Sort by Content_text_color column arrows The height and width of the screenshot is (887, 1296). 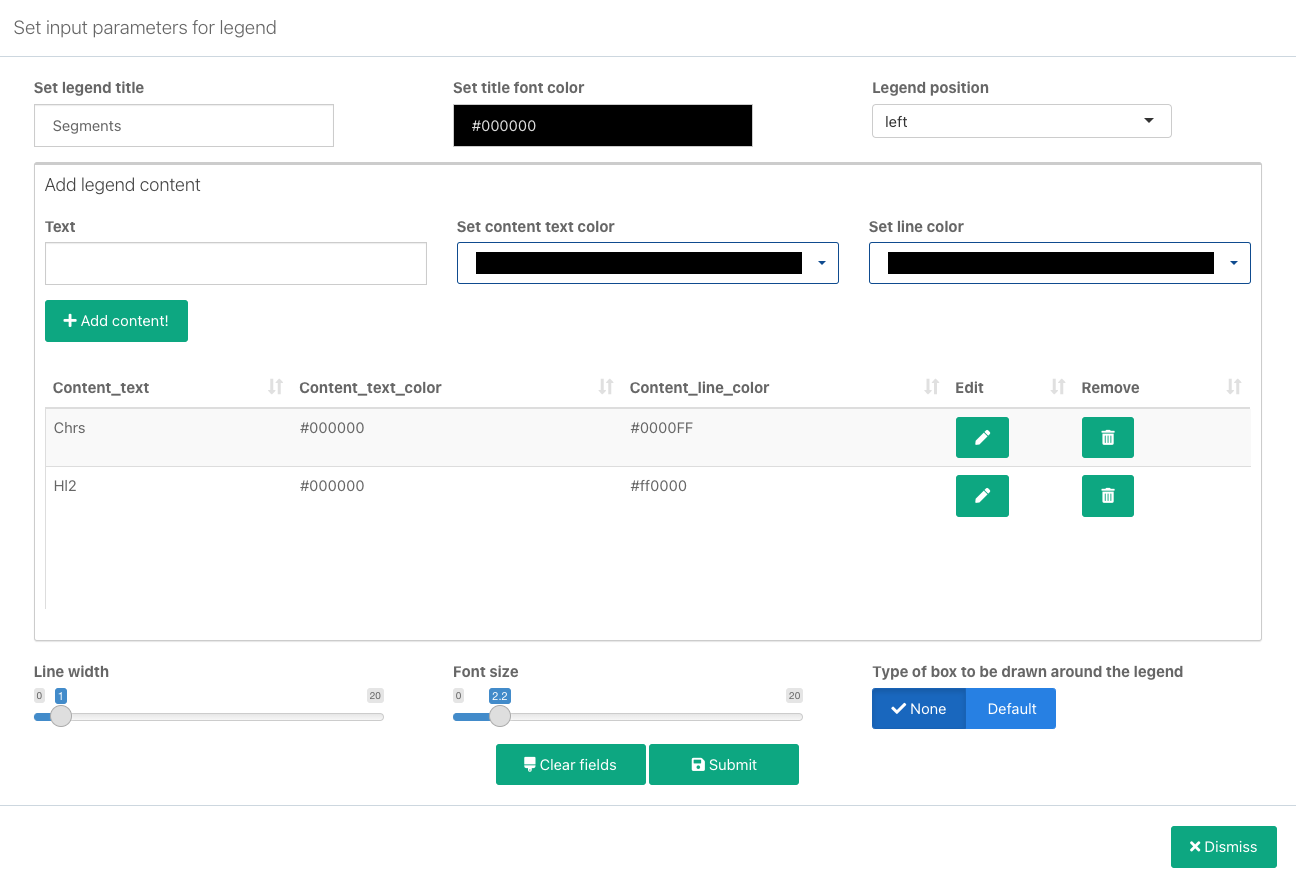coord(606,387)
